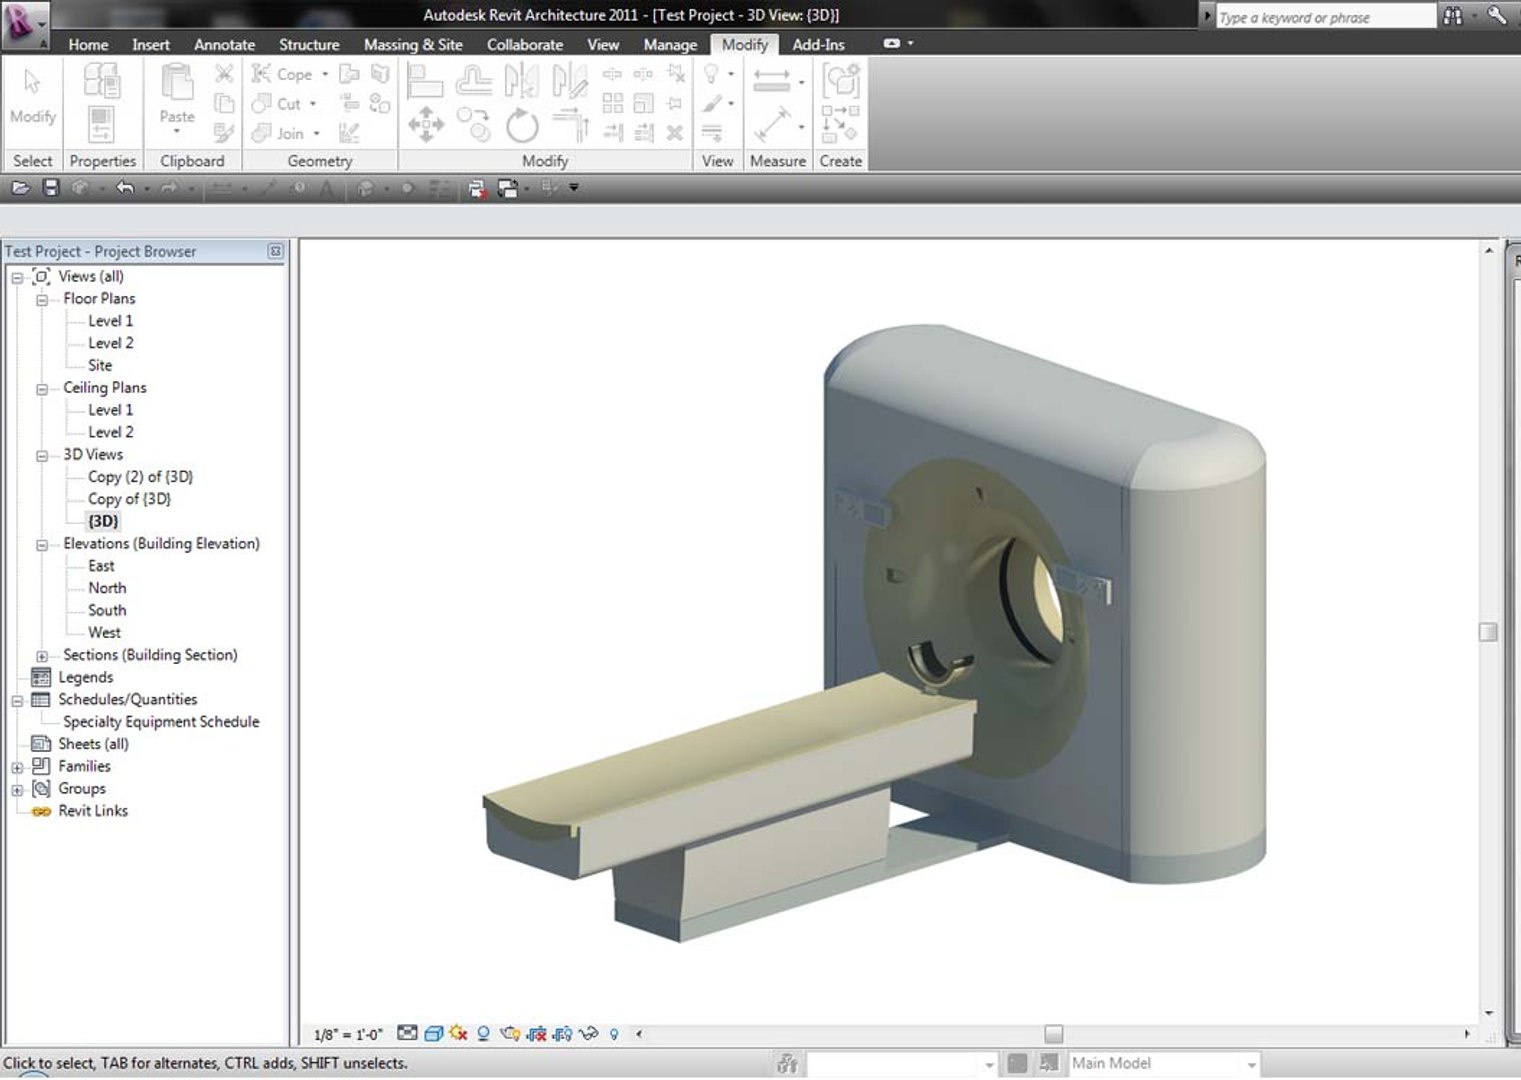Select the Move tool in Modify panel
The width and height of the screenshot is (1521, 1080).
426,125
